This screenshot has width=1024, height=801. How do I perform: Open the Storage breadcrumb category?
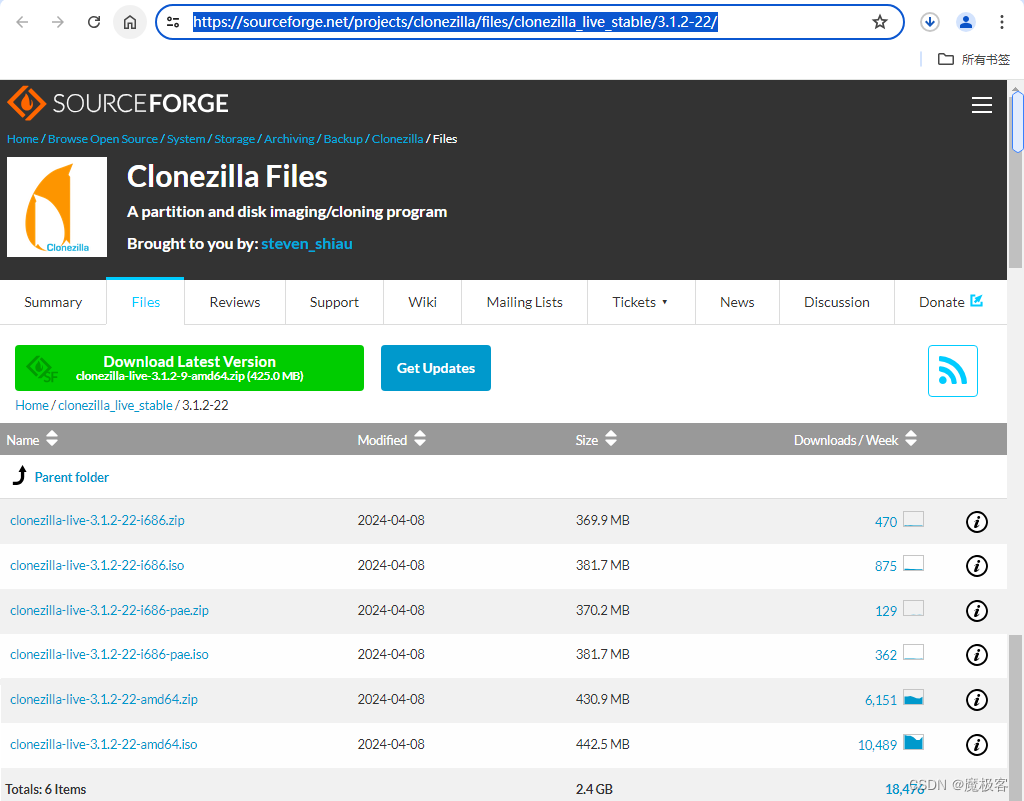pyautogui.click(x=234, y=139)
